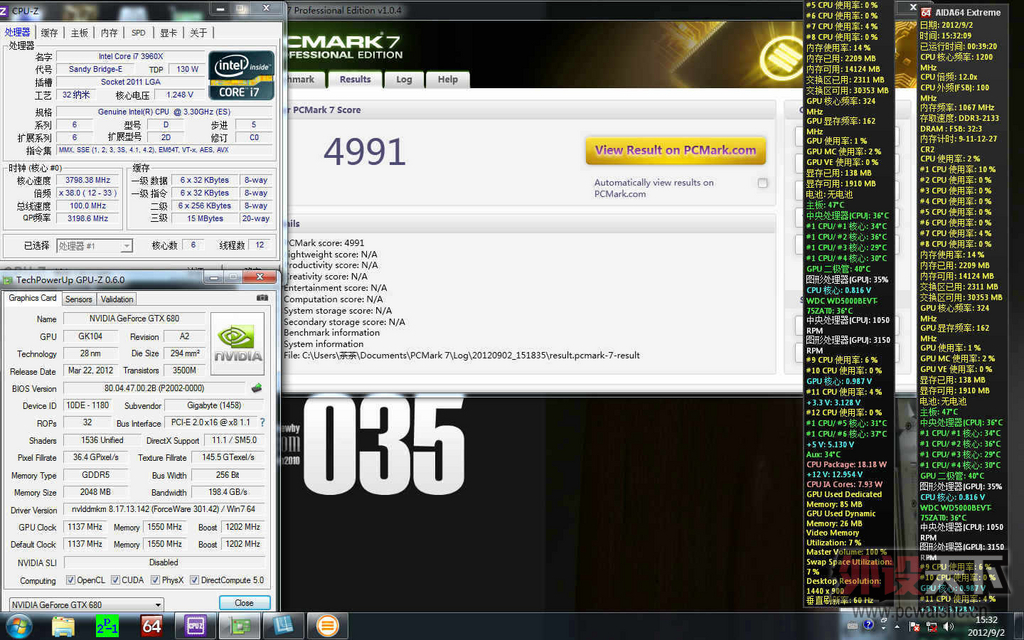Toggle CUDA checkbox in GPU-Z

pyautogui.click(x=116, y=580)
